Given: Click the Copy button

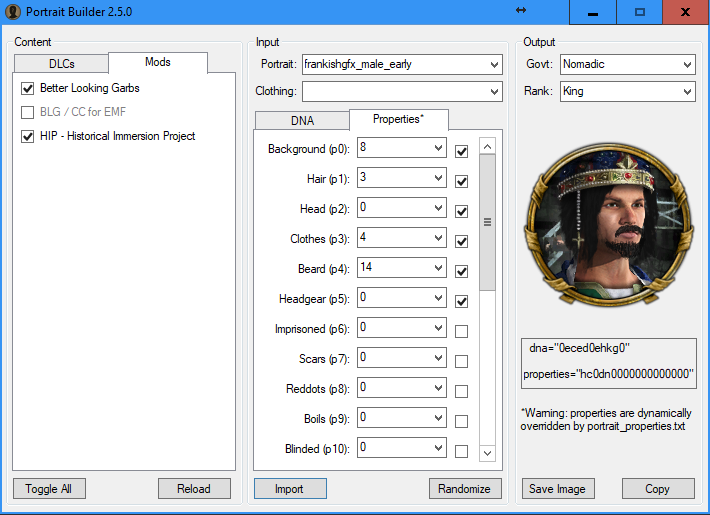Looking at the screenshot, I should [x=658, y=489].
